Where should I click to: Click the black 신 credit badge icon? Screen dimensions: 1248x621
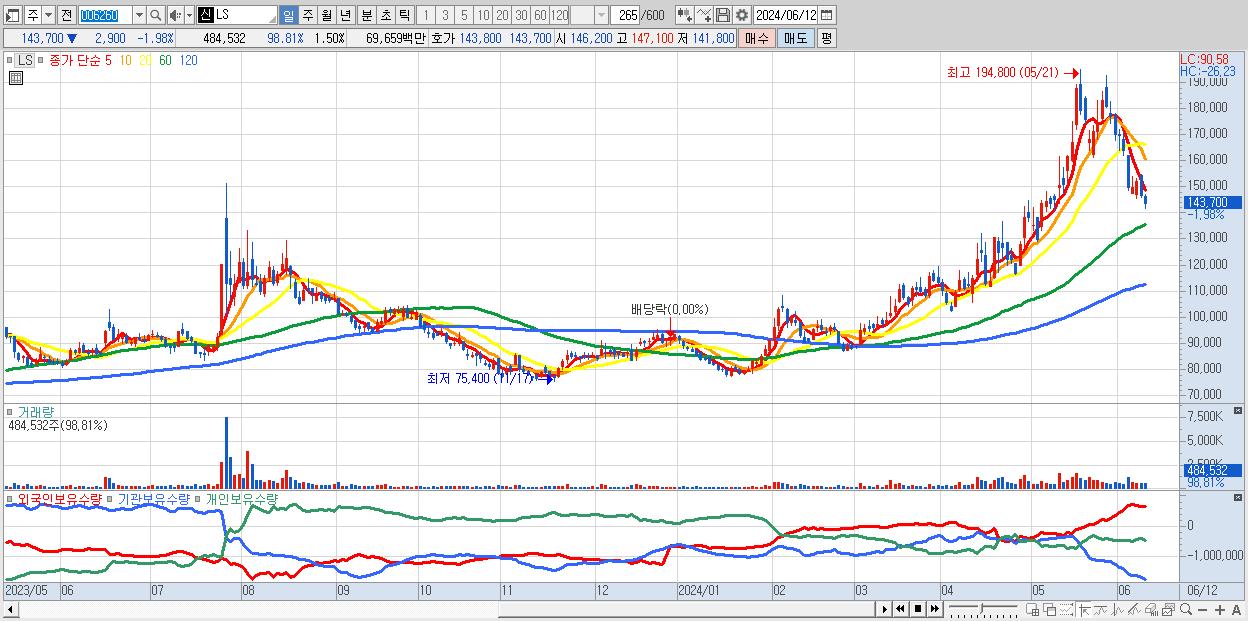[205, 15]
